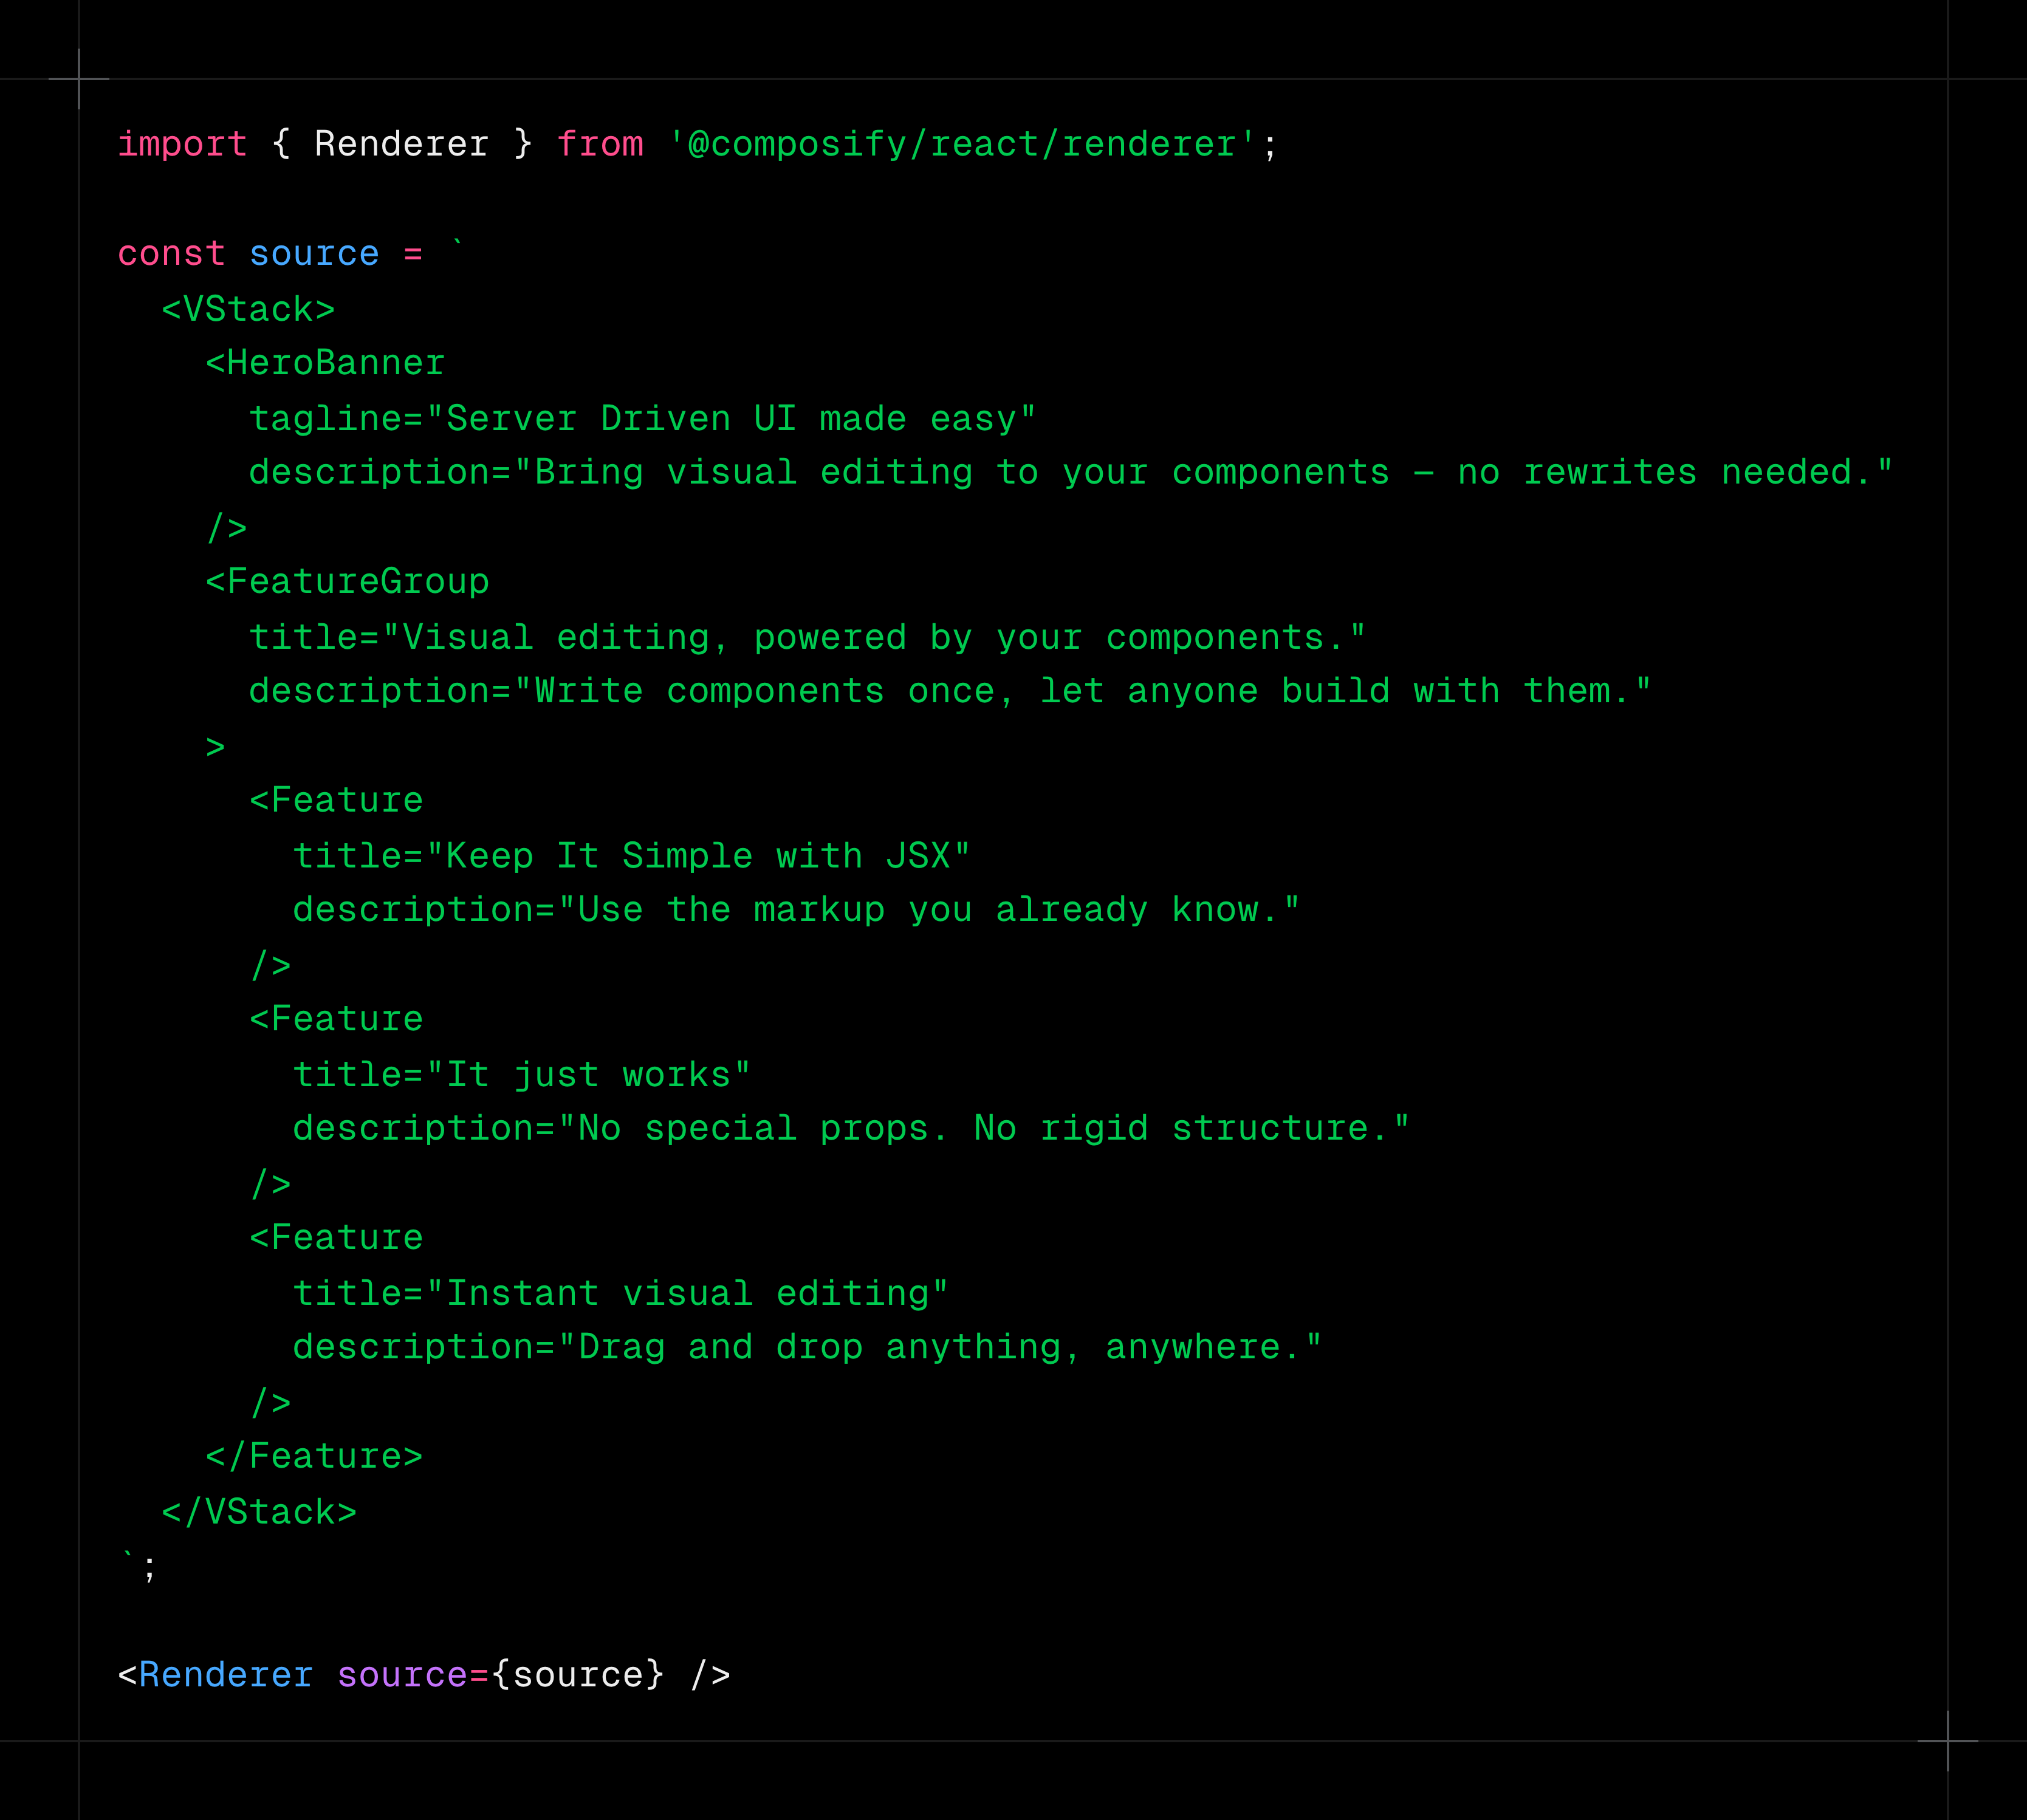Click the '@composify/react/renderer' import path string
2027x1820 pixels.
pyautogui.click(x=962, y=144)
